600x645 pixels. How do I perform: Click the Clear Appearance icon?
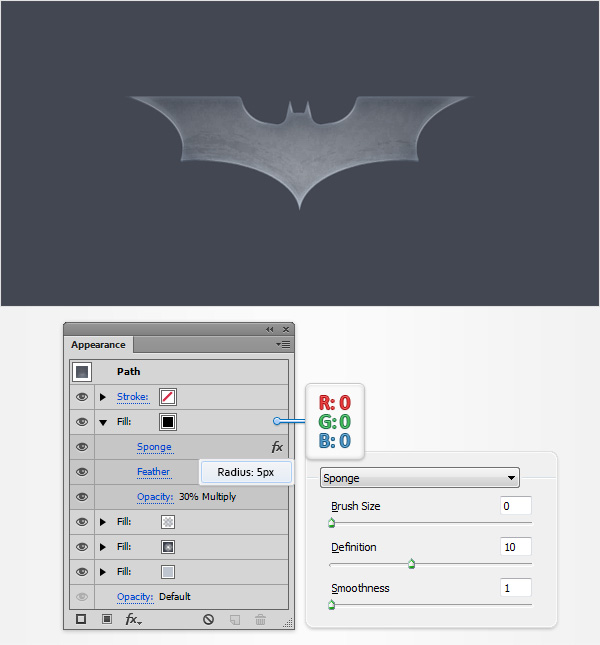(208, 619)
